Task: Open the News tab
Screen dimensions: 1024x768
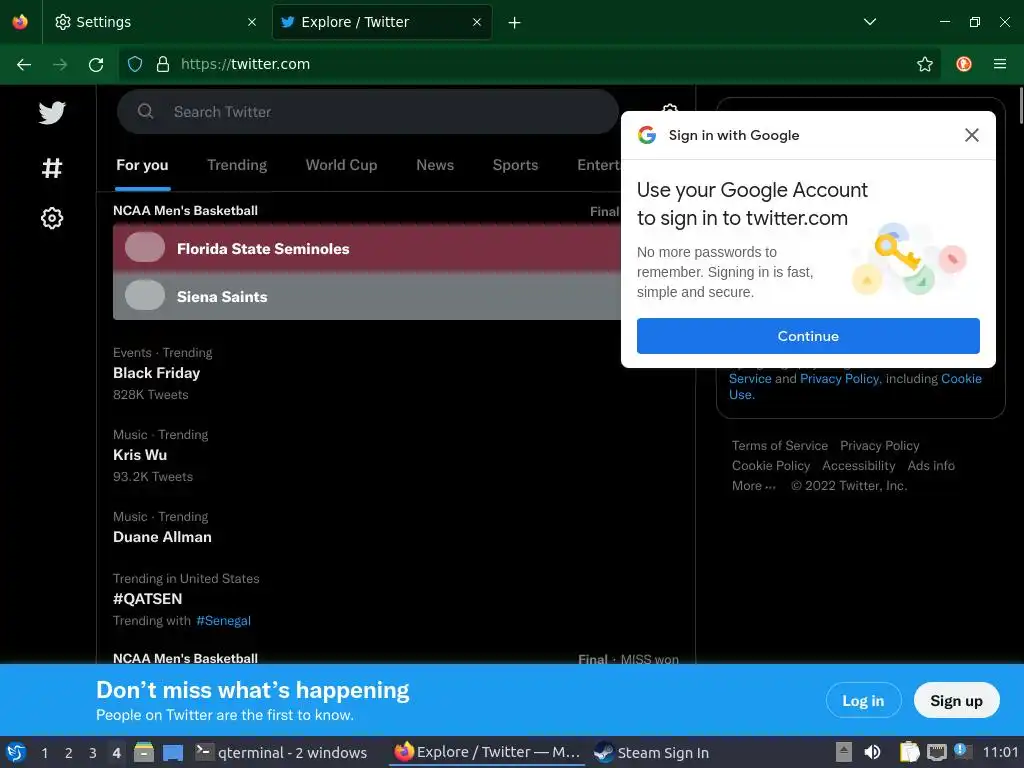Action: tap(435, 165)
